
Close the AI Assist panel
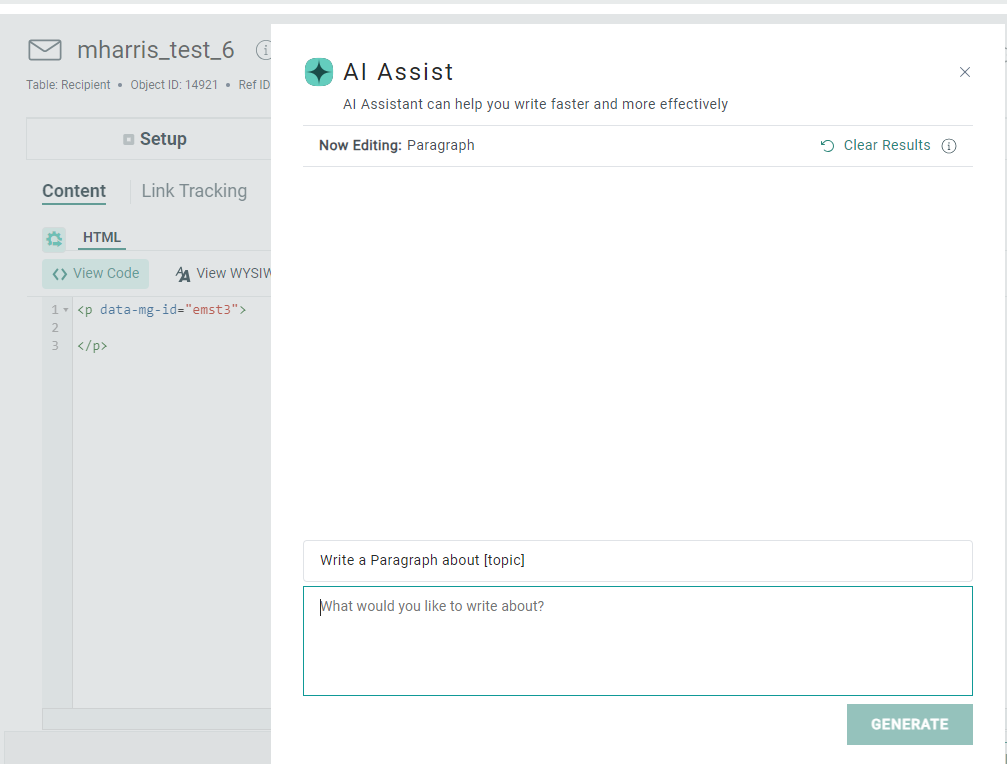pos(964,72)
